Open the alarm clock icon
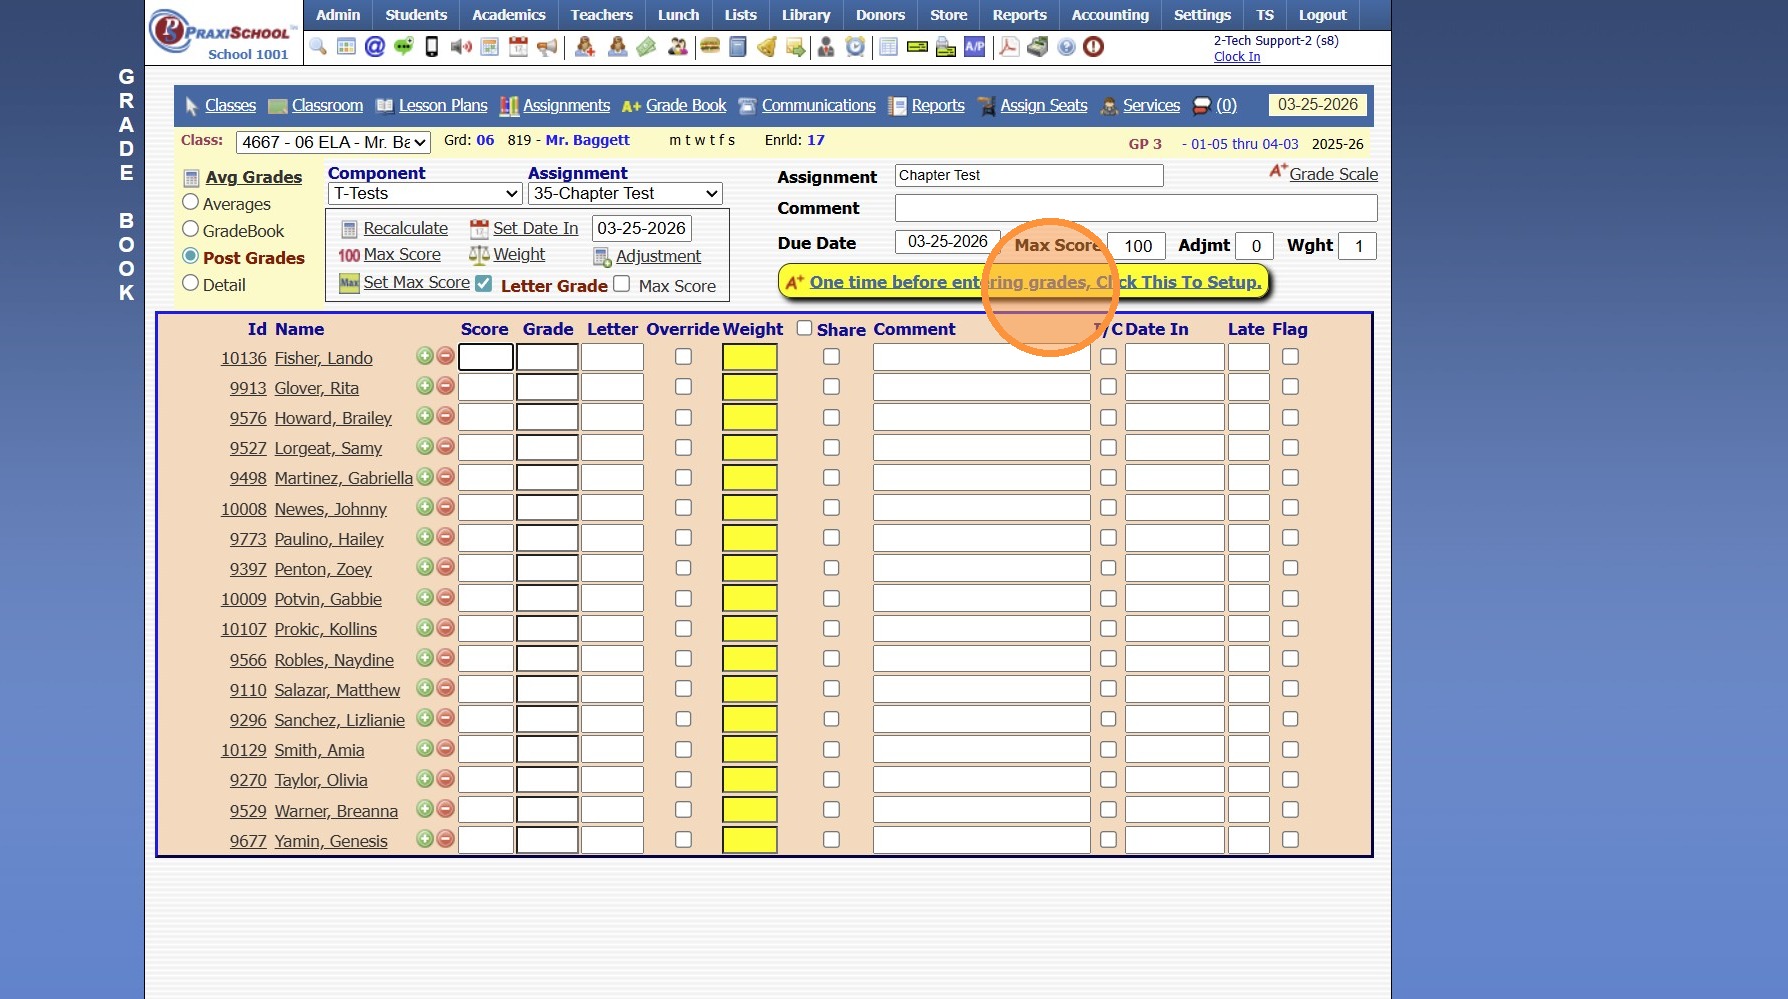This screenshot has width=1788, height=999. point(855,46)
